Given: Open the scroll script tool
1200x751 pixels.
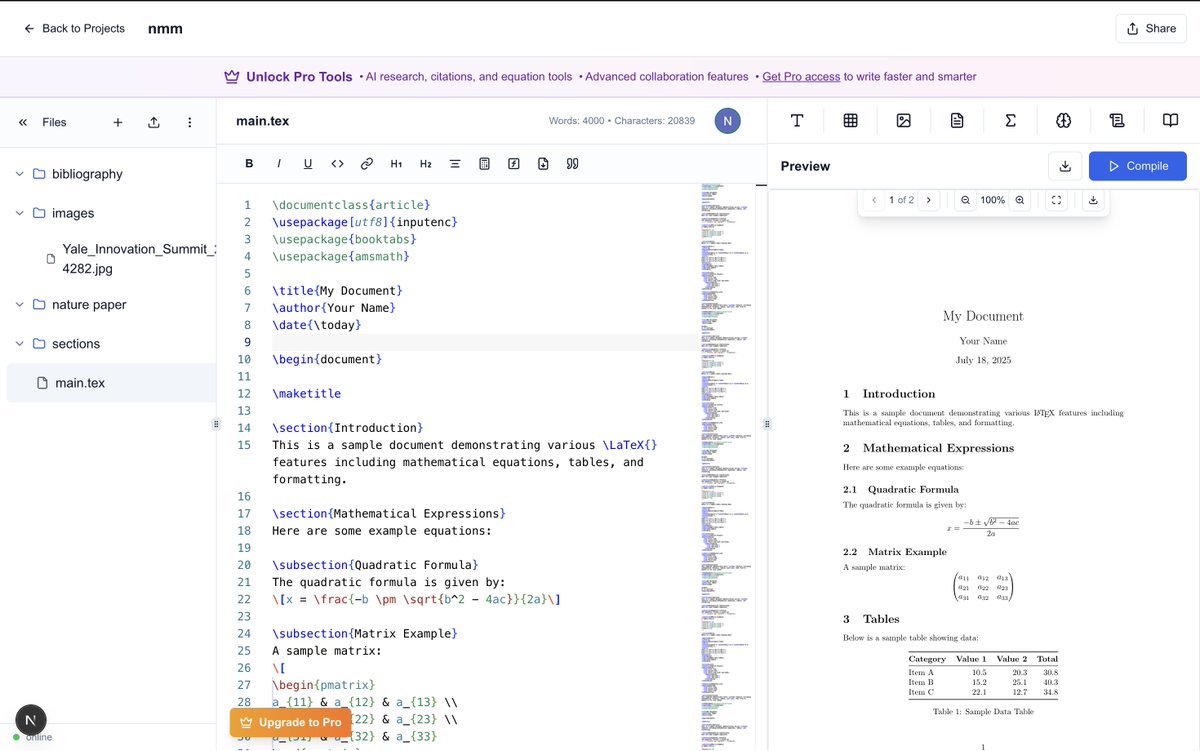Looking at the screenshot, I should (x=1117, y=121).
